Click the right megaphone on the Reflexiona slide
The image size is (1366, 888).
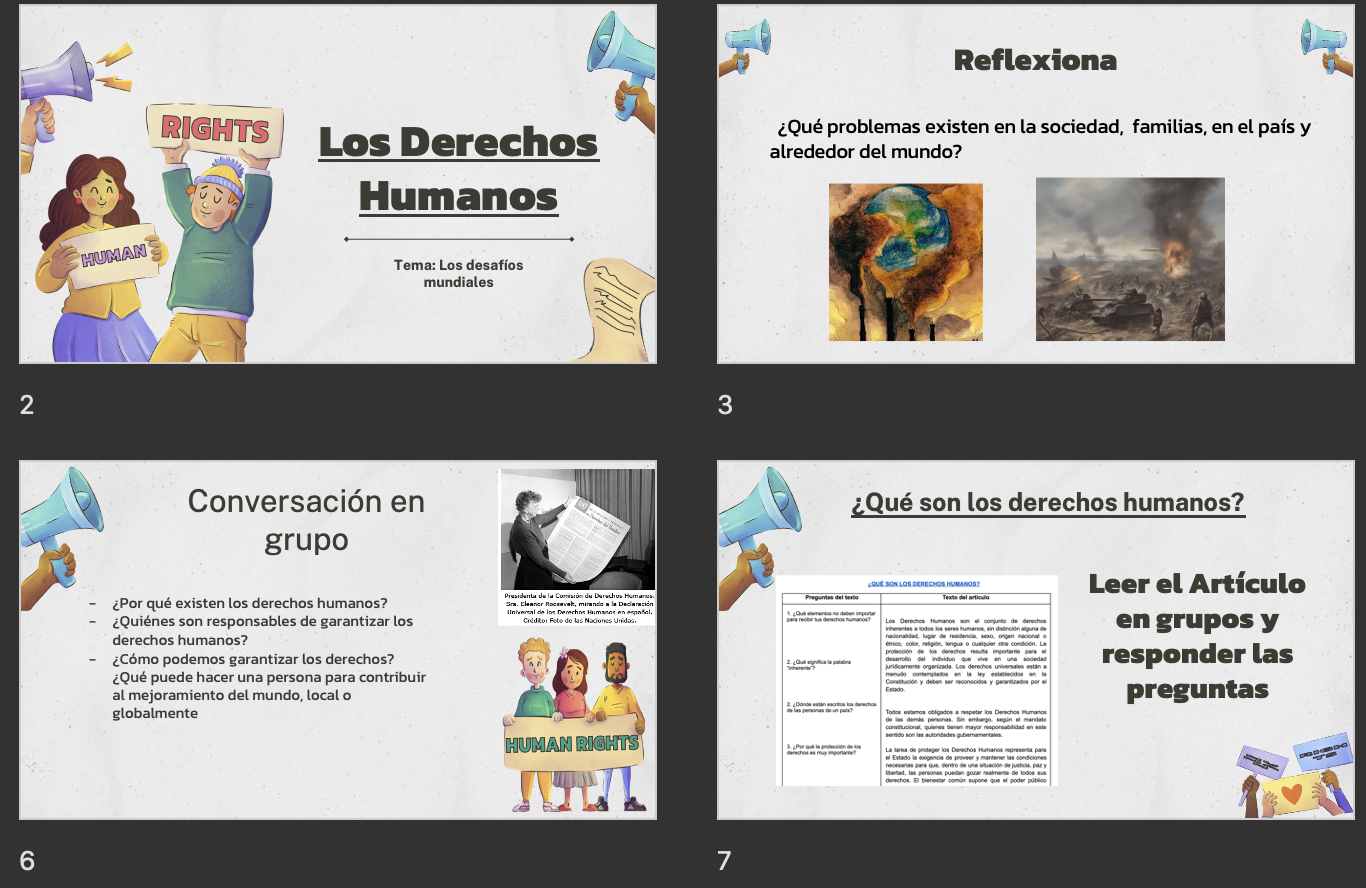[x=1327, y=46]
